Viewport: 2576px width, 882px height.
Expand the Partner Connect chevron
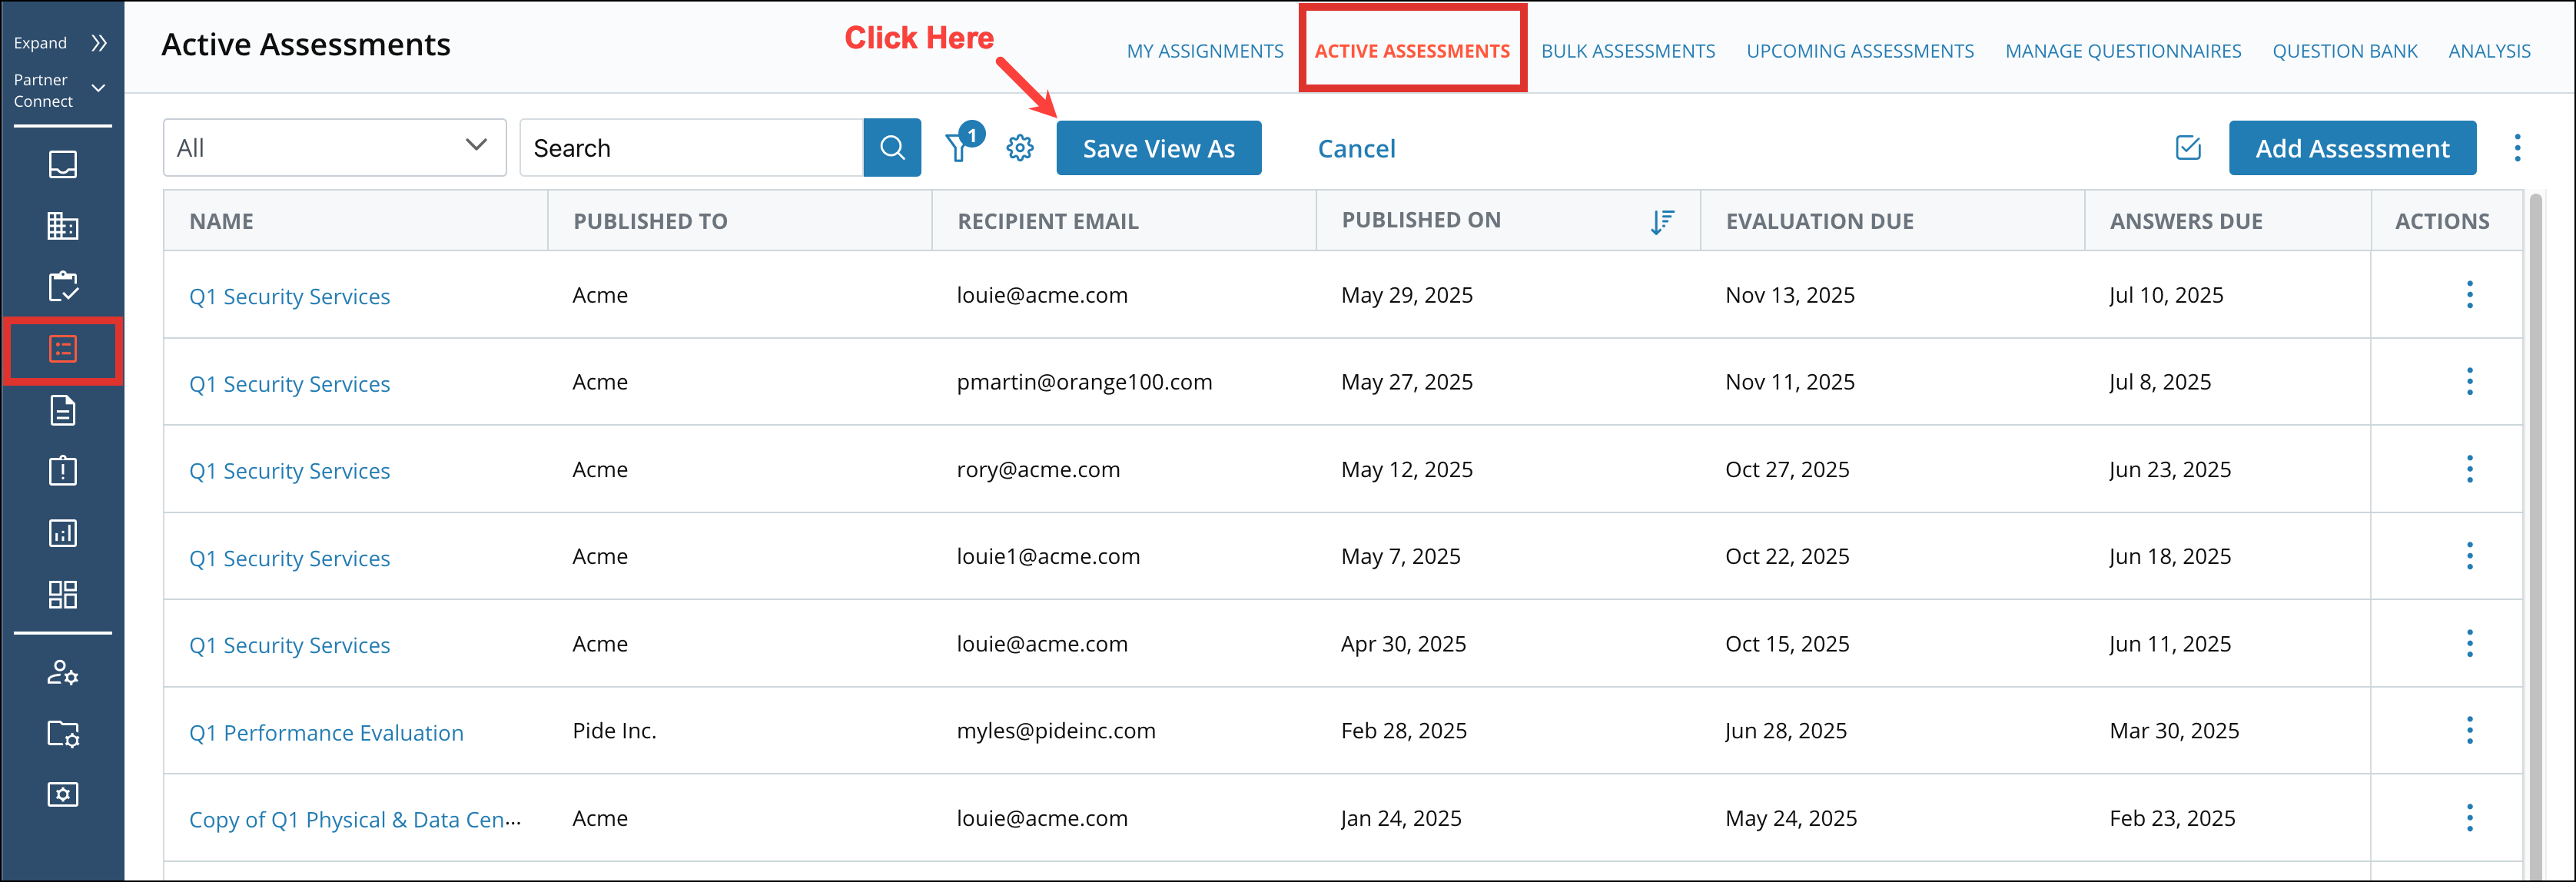tap(98, 89)
